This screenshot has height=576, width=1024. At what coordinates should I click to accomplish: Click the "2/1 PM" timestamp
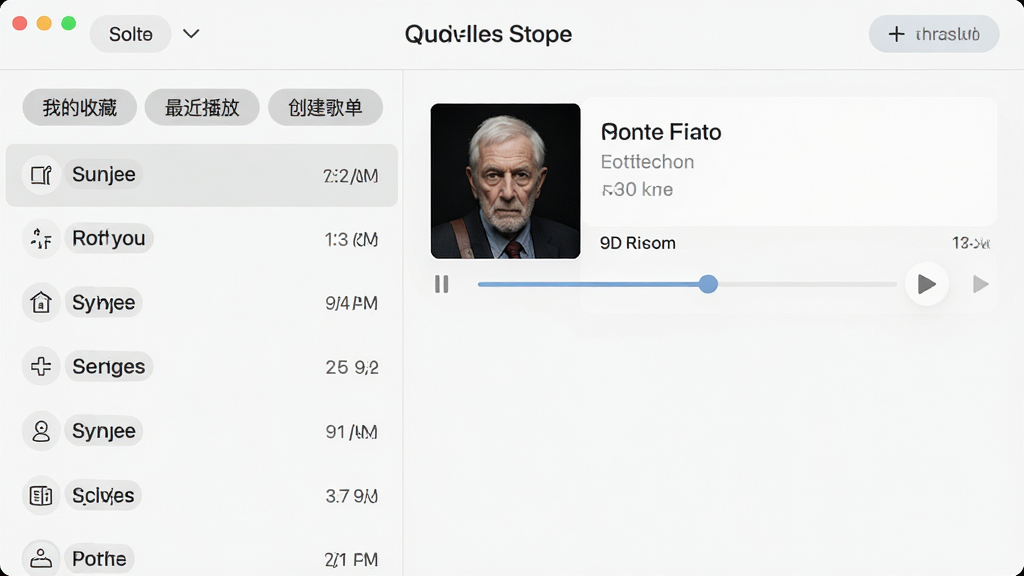click(351, 560)
